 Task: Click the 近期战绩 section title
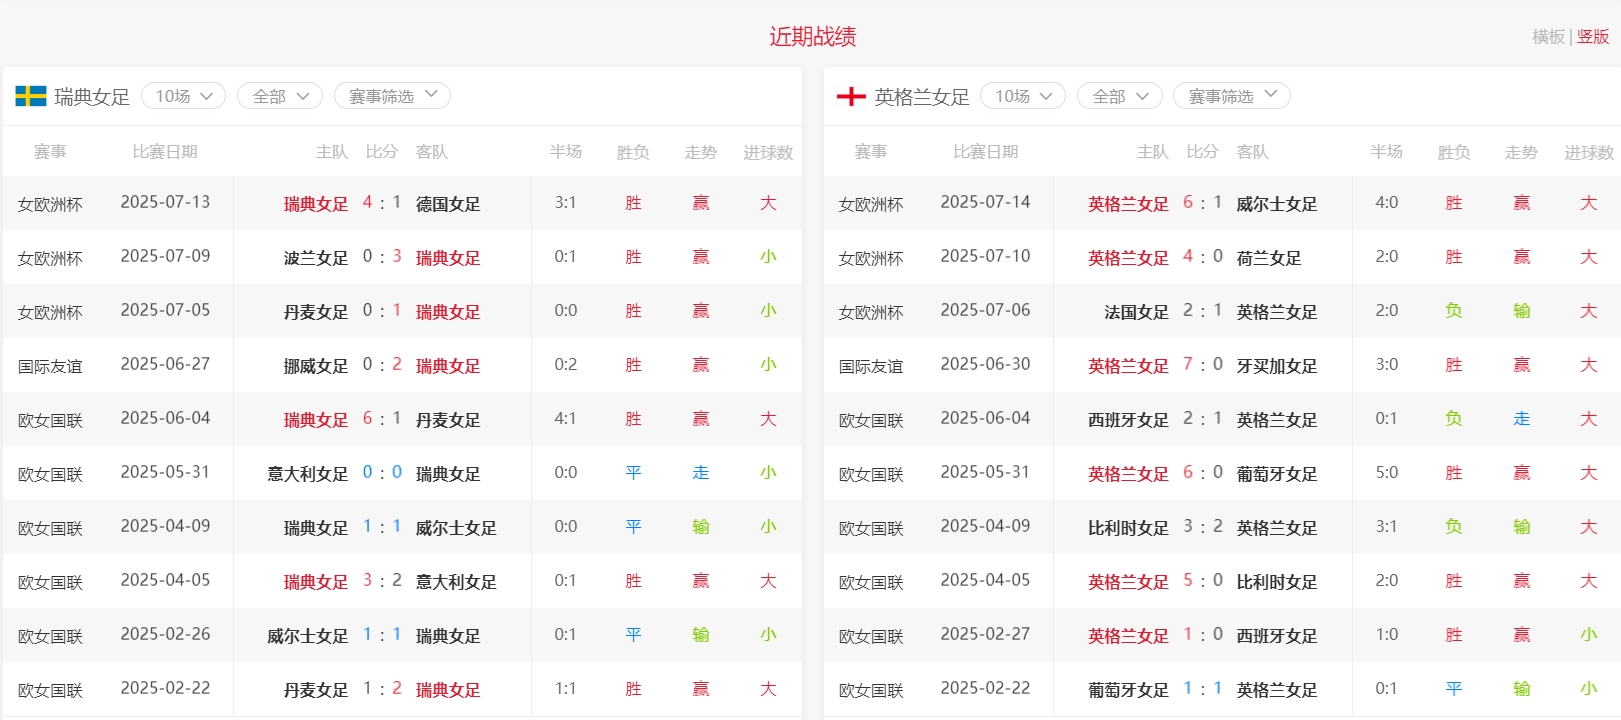coord(812,37)
